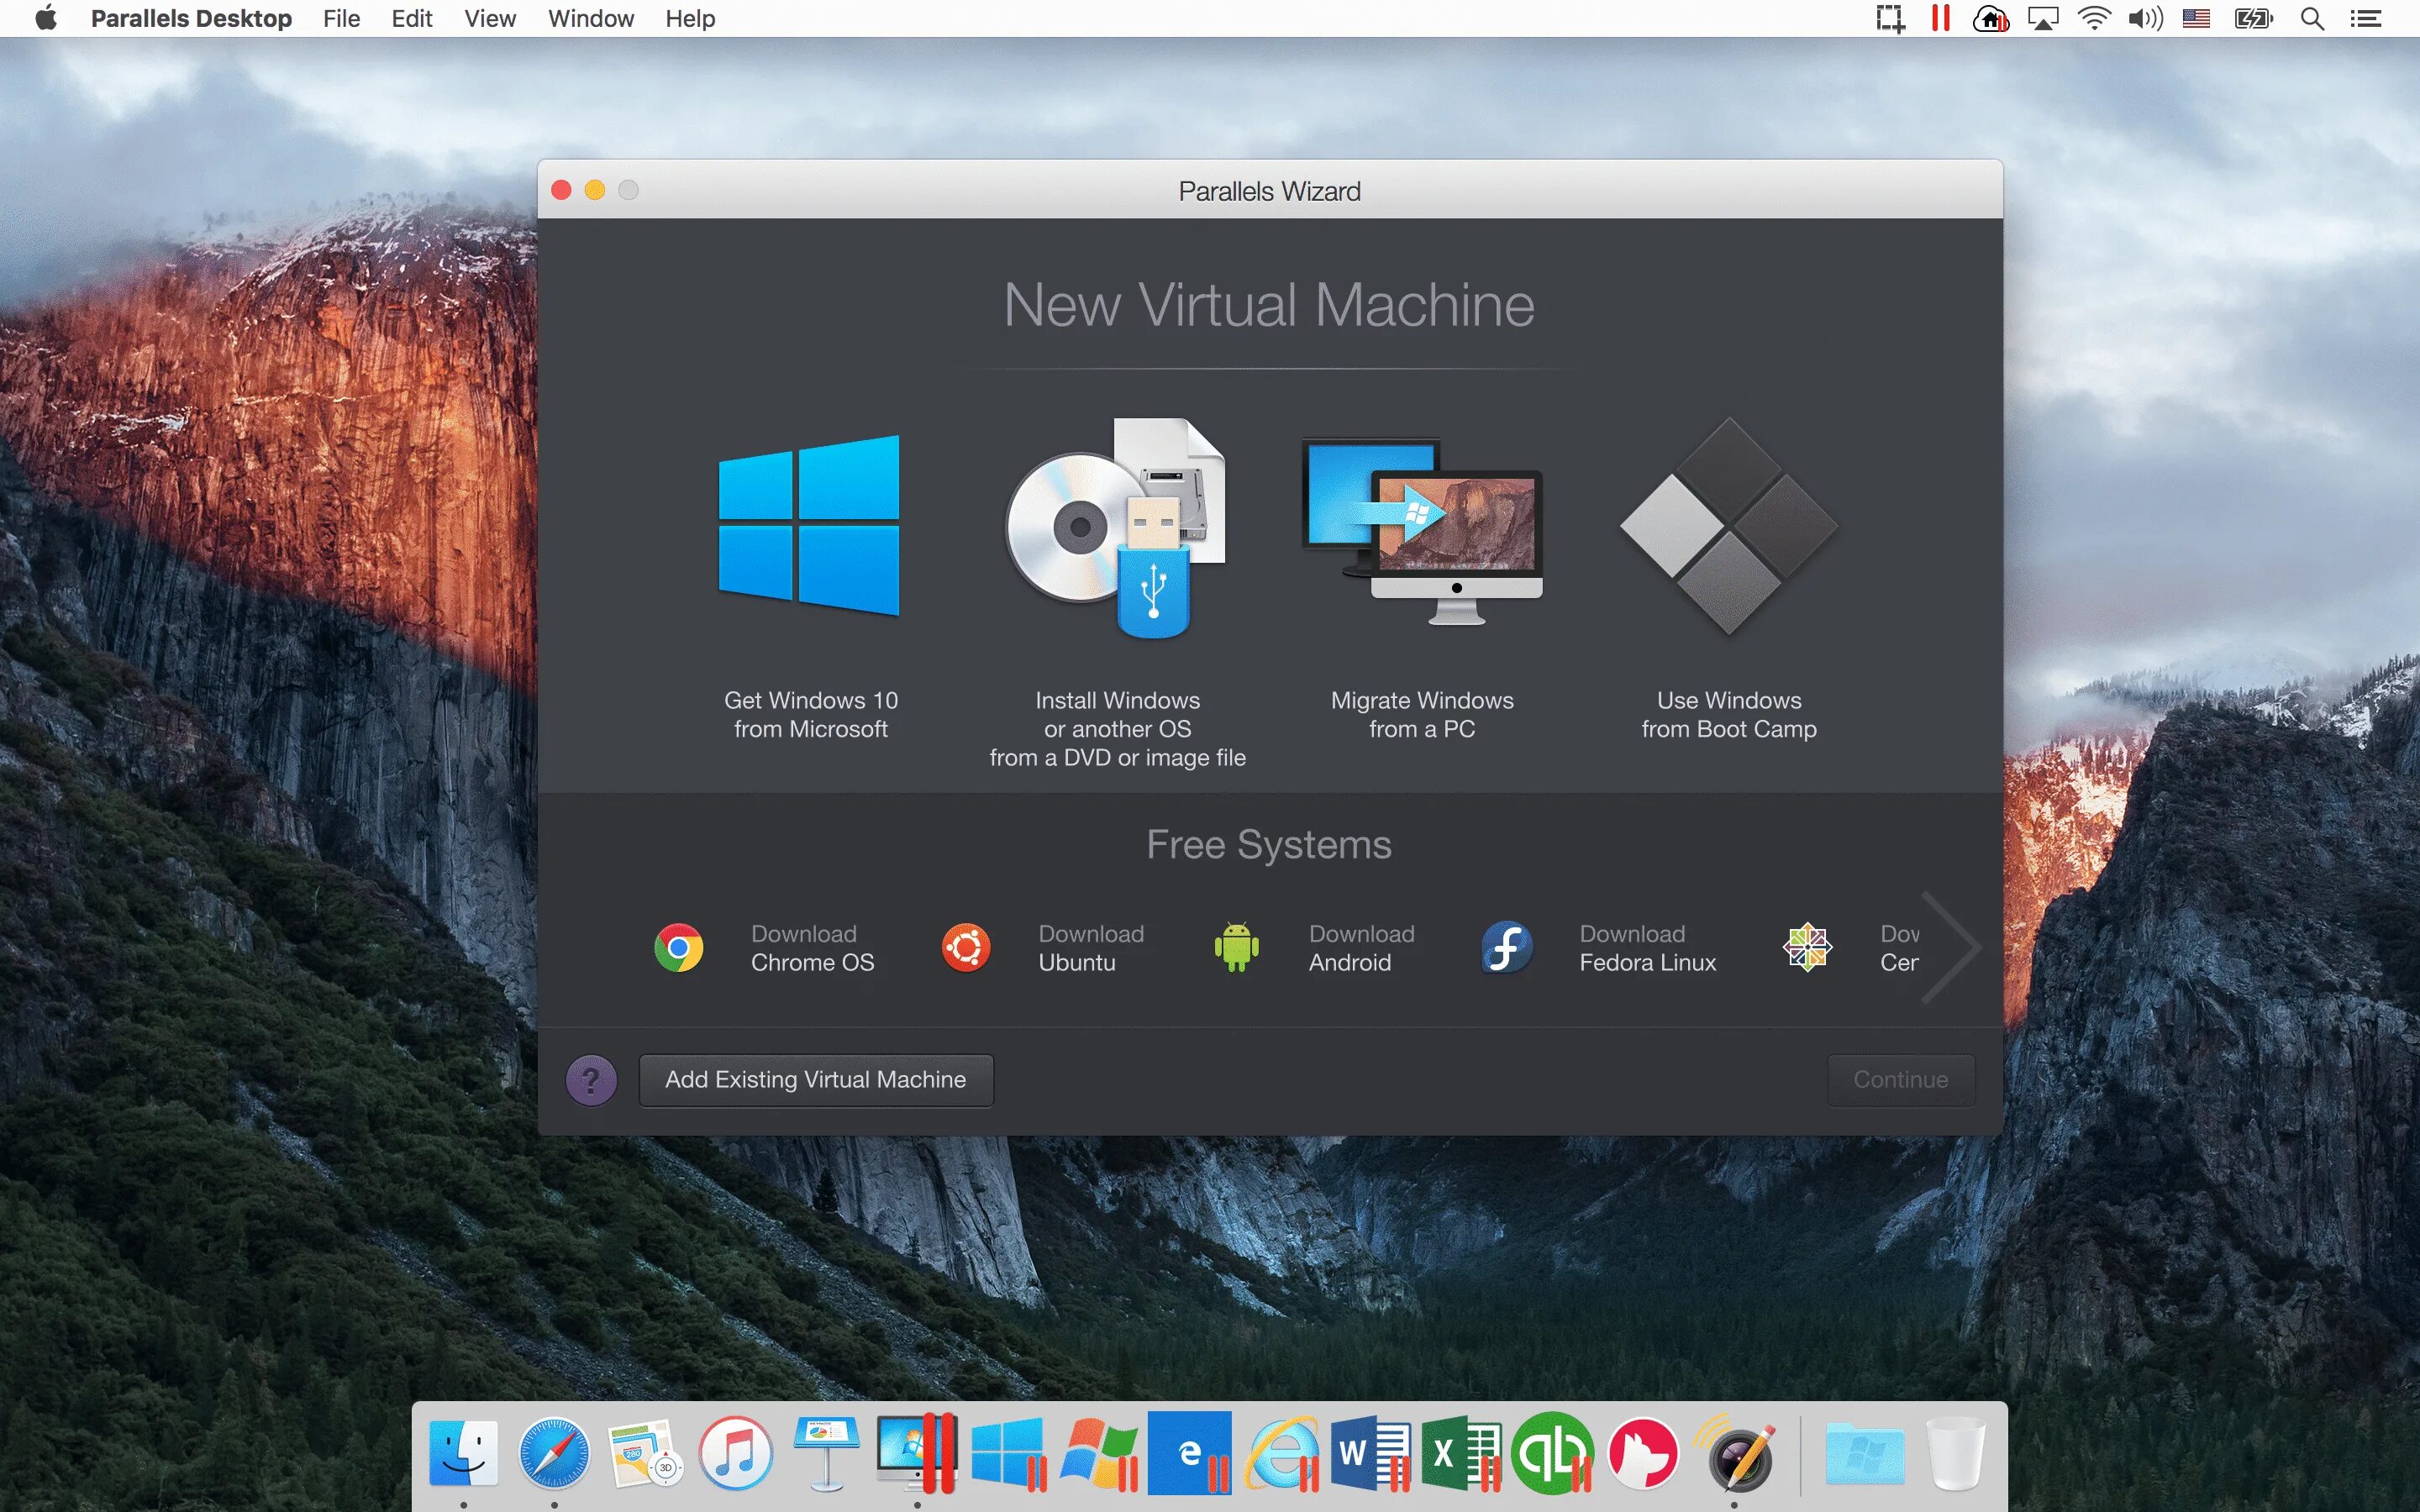The height and width of the screenshot is (1512, 2420).
Task: Select Download Fedora Linux icon
Action: click(1505, 946)
